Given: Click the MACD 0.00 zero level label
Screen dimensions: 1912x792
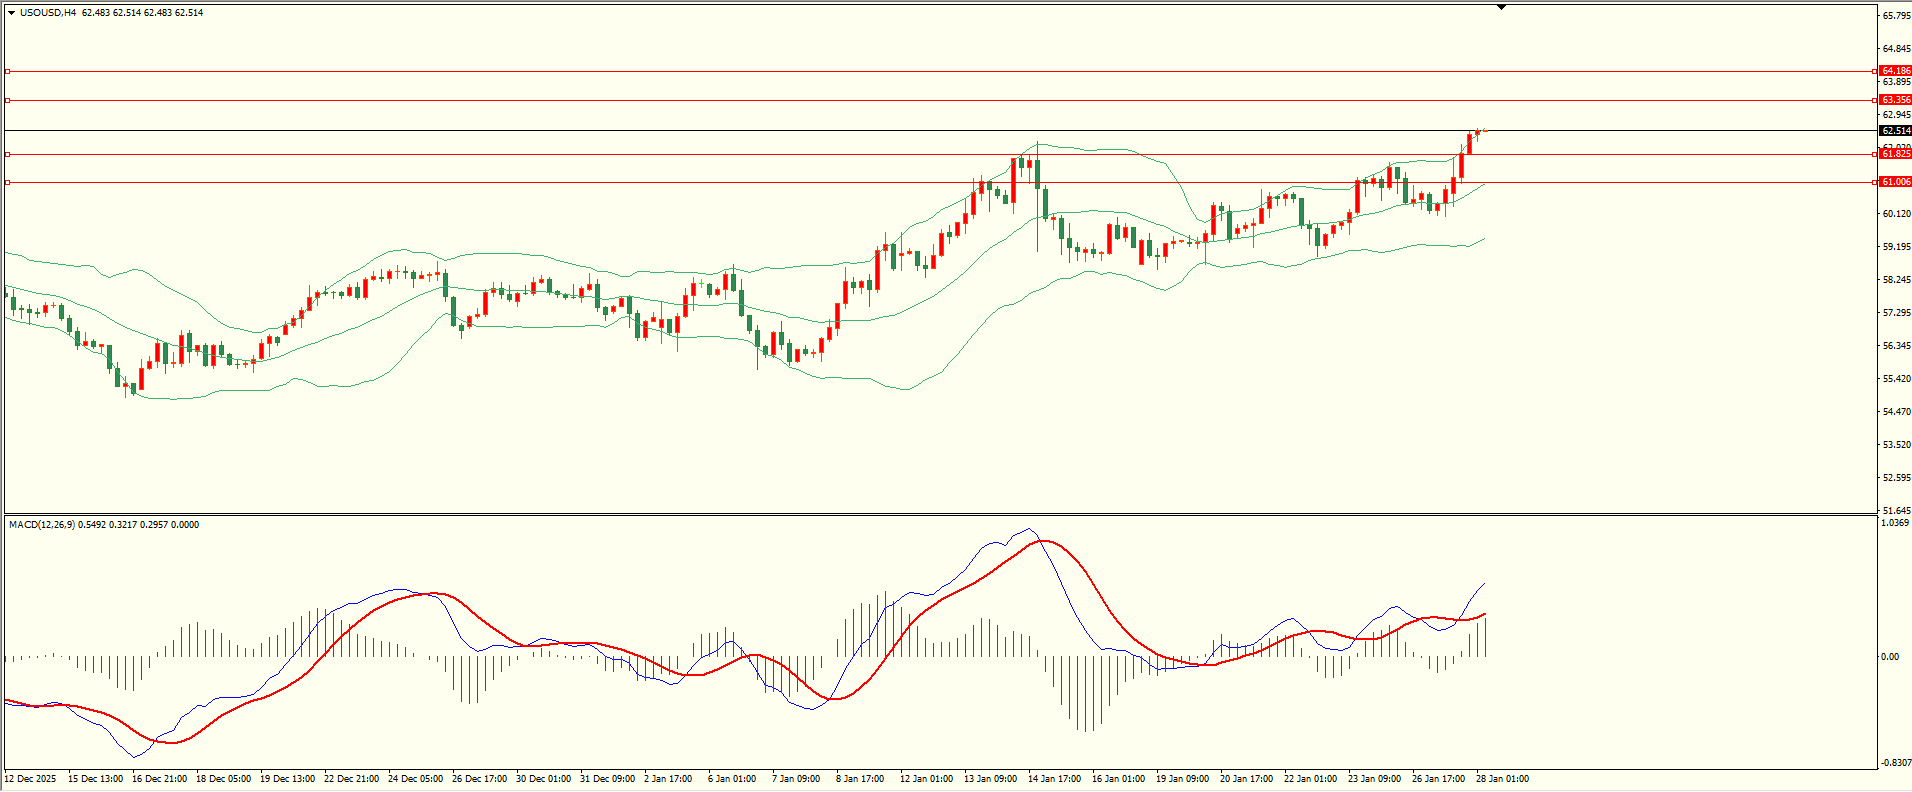Looking at the screenshot, I should click(x=1889, y=657).
